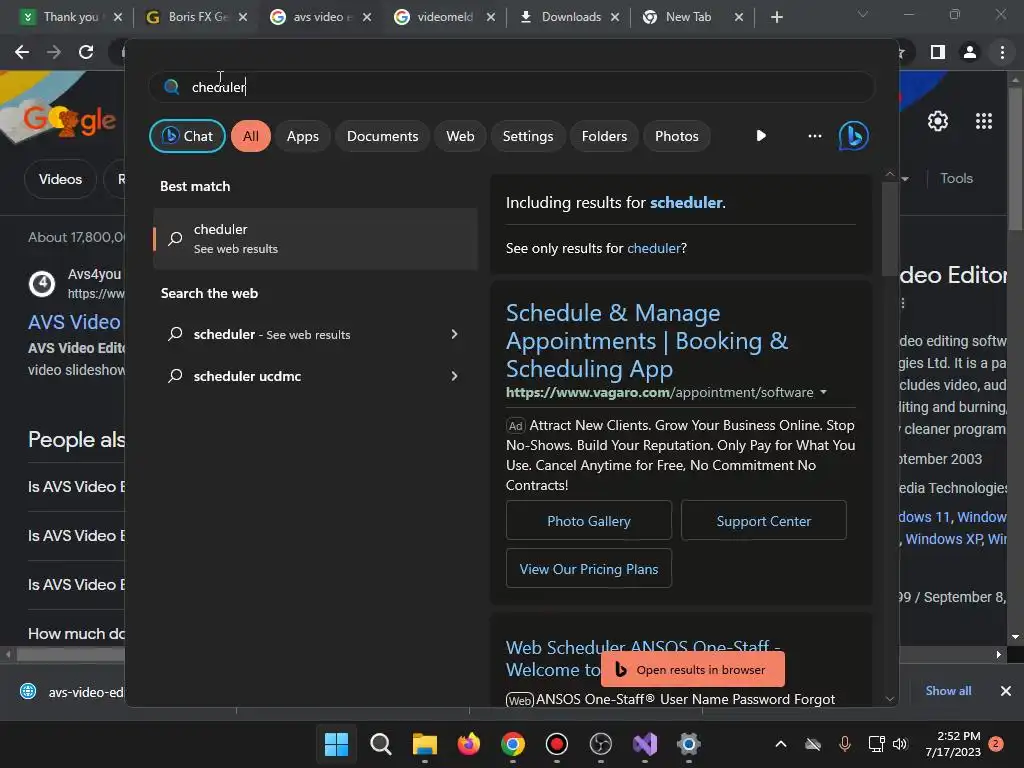Click 'Open results in browser' button
The height and width of the screenshot is (768, 1024).
(692, 669)
